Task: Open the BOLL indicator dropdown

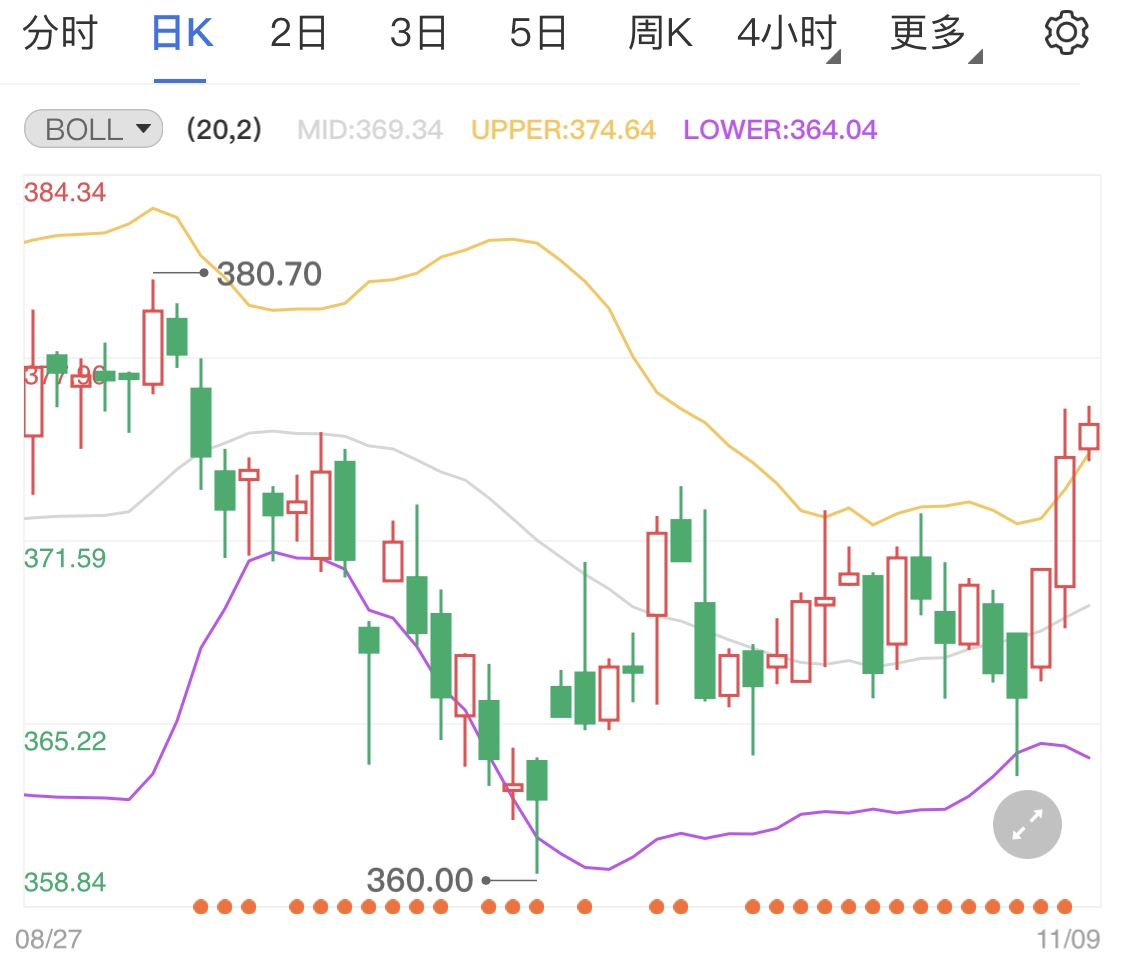Action: [93, 129]
